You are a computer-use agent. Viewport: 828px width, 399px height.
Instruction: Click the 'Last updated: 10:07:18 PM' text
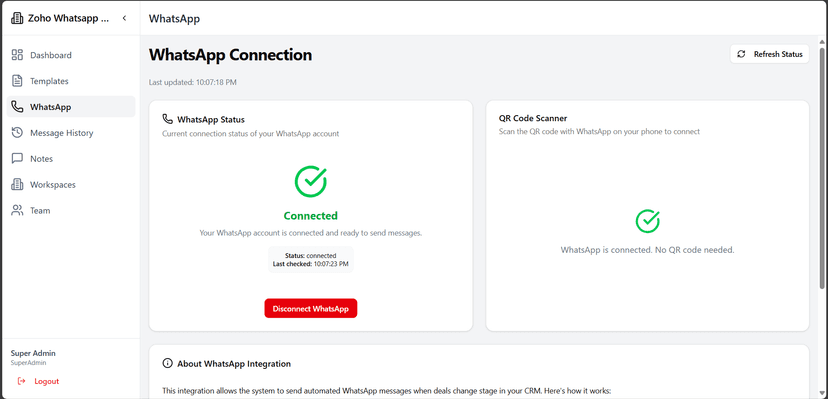[193, 82]
